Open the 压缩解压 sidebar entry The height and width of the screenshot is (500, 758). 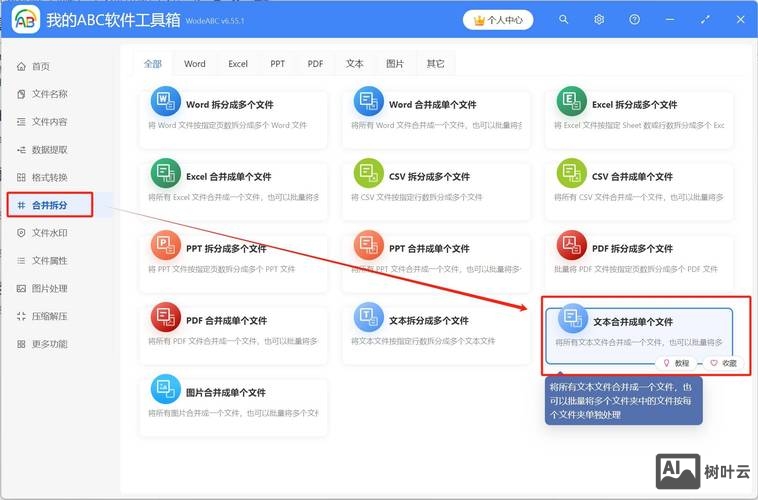[x=50, y=316]
